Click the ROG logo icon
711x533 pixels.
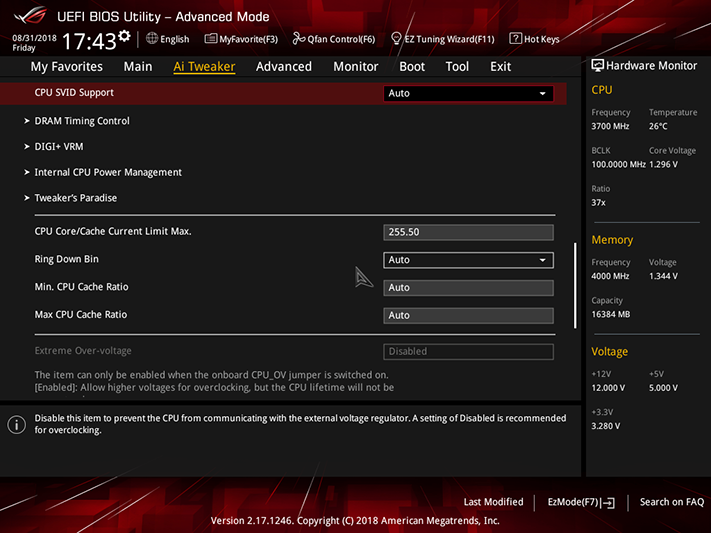click(30, 15)
